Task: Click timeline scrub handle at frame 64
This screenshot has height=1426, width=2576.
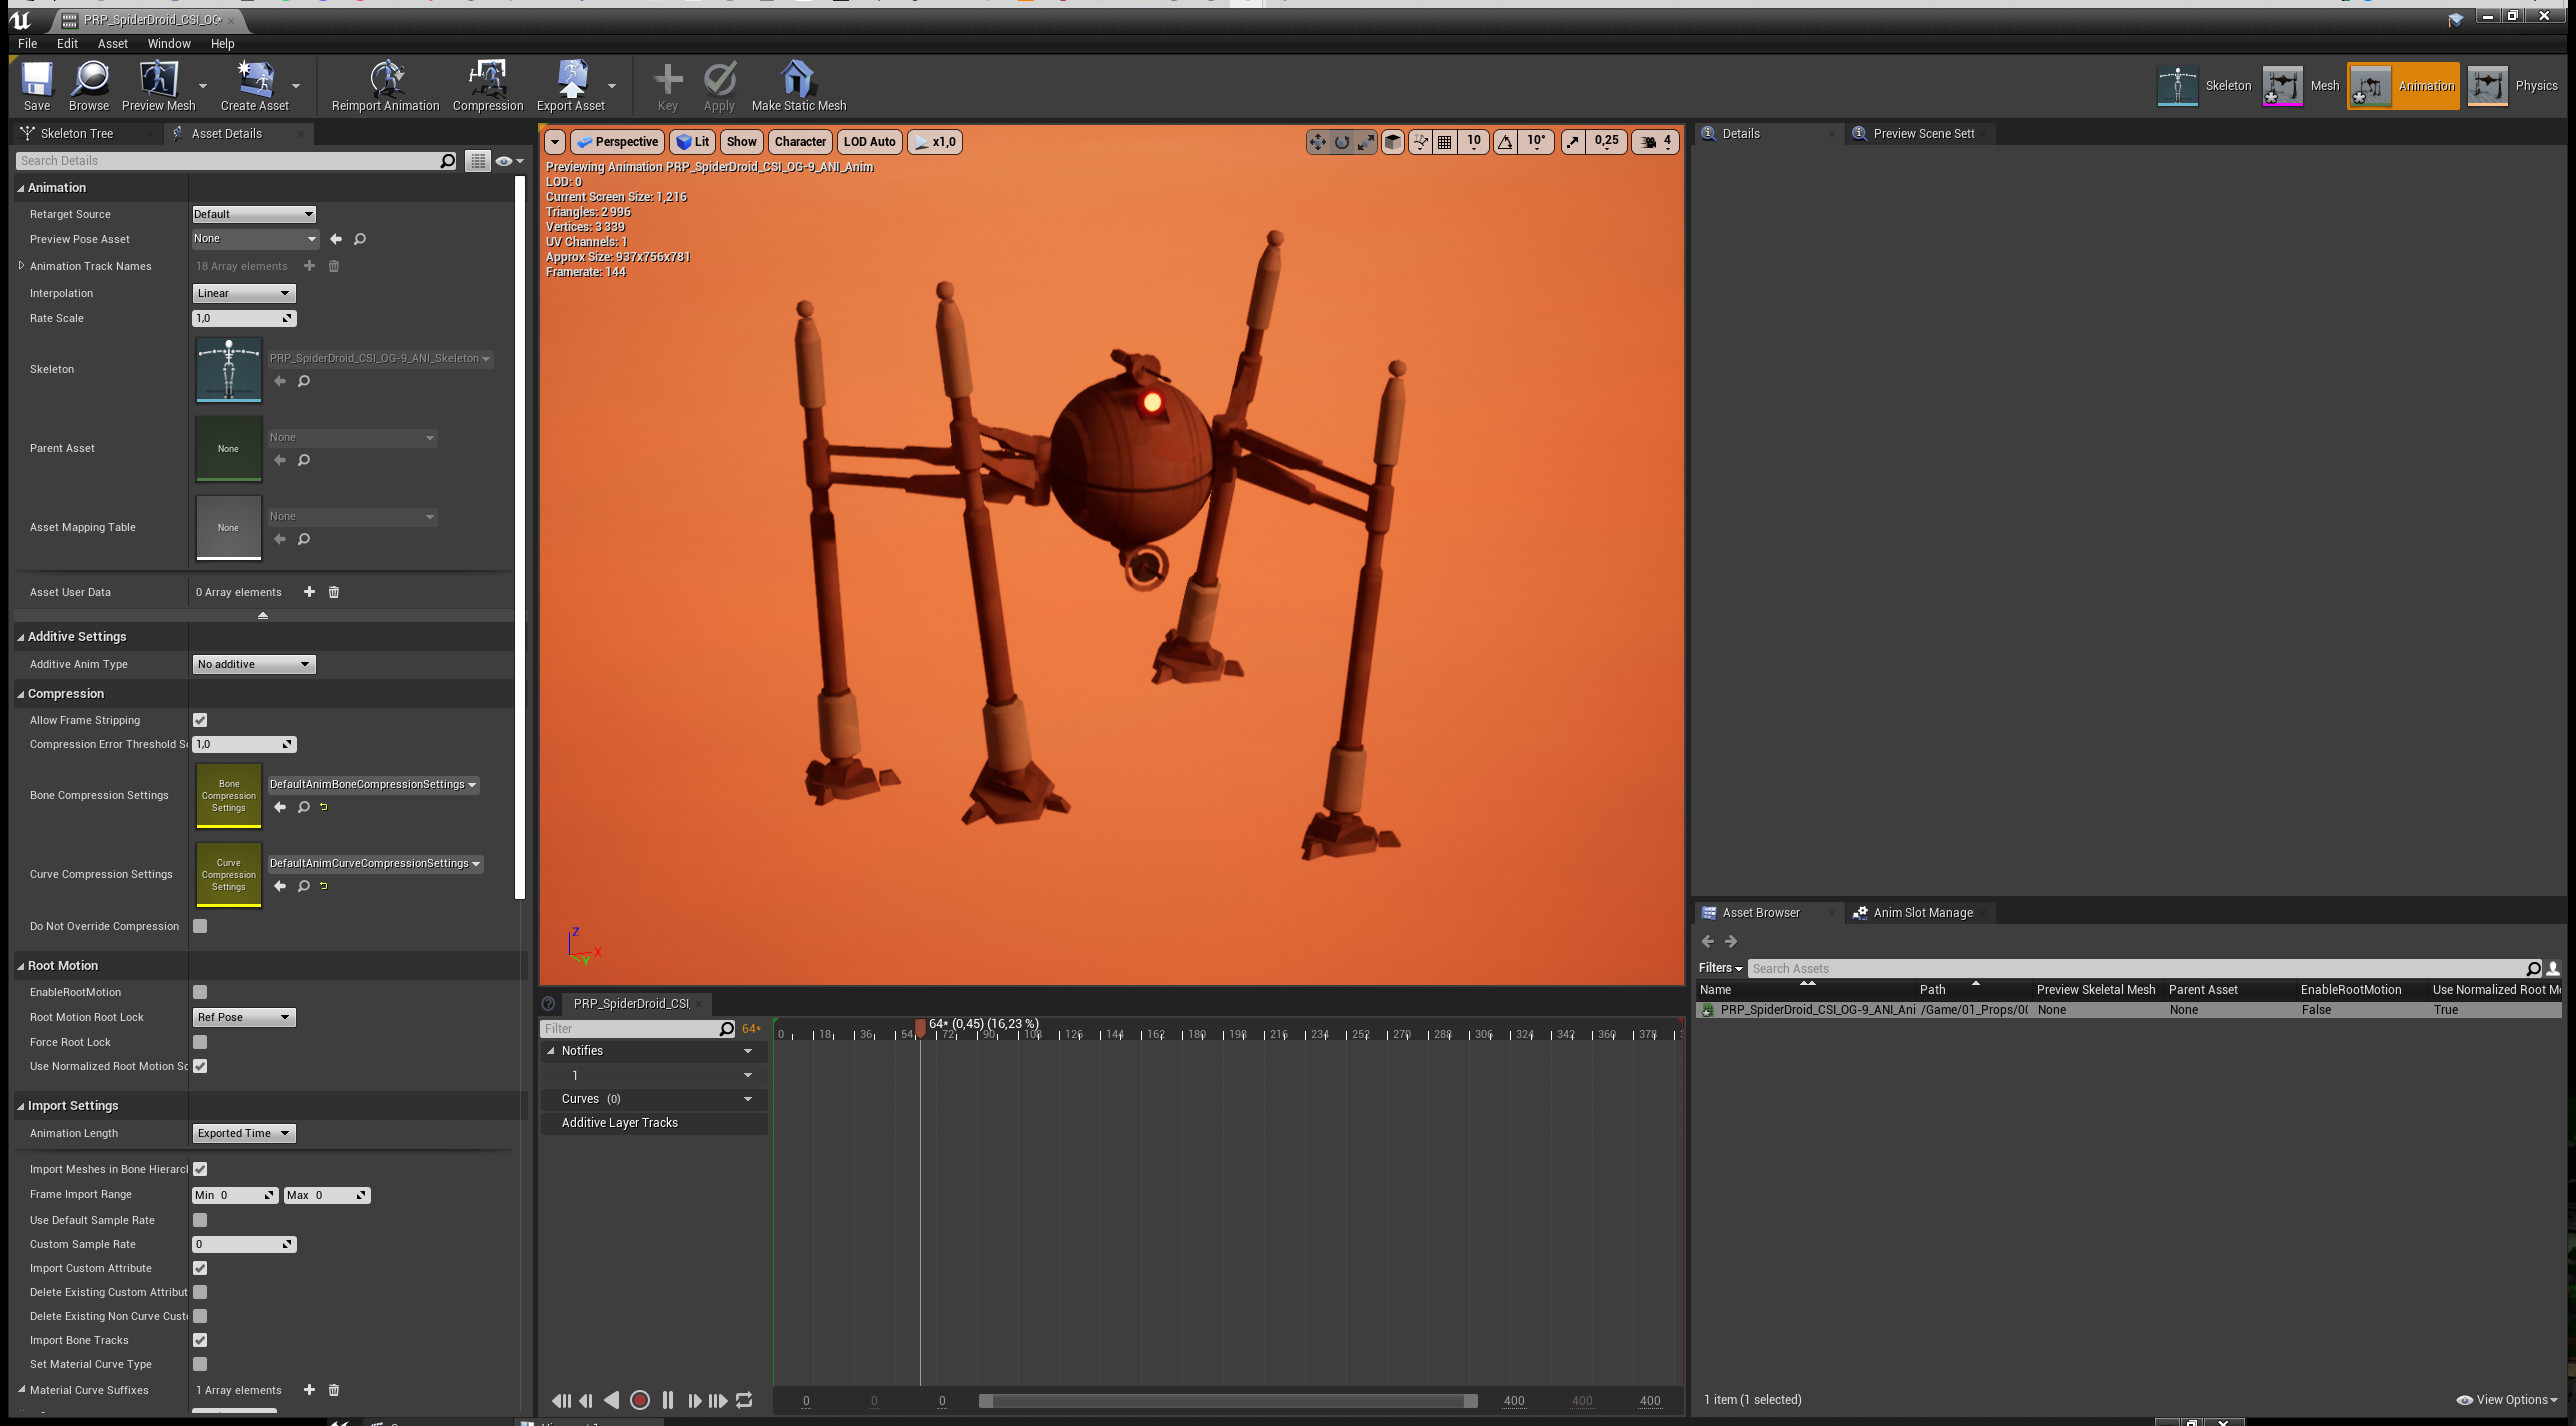Action: tap(920, 1027)
